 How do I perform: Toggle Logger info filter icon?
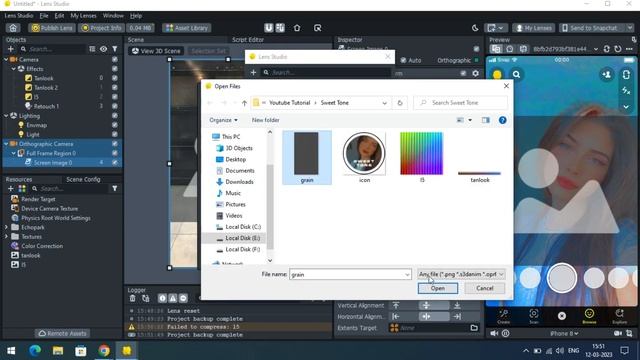coord(162,298)
